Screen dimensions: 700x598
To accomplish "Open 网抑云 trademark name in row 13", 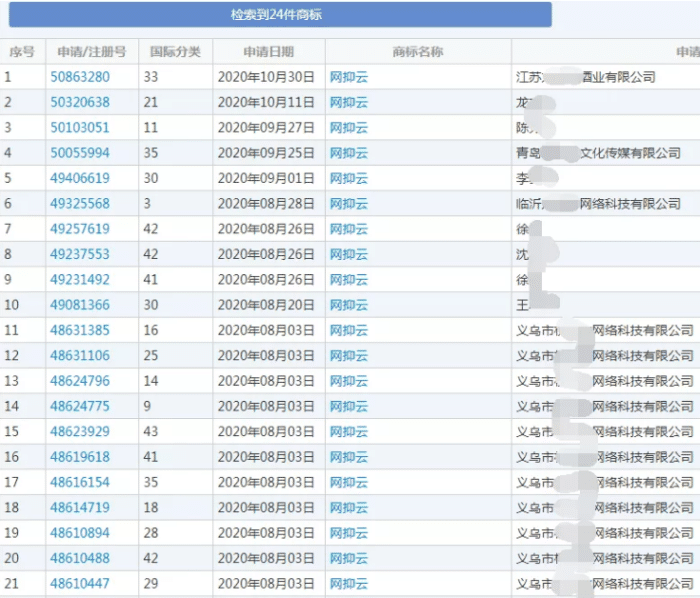I will [349, 381].
